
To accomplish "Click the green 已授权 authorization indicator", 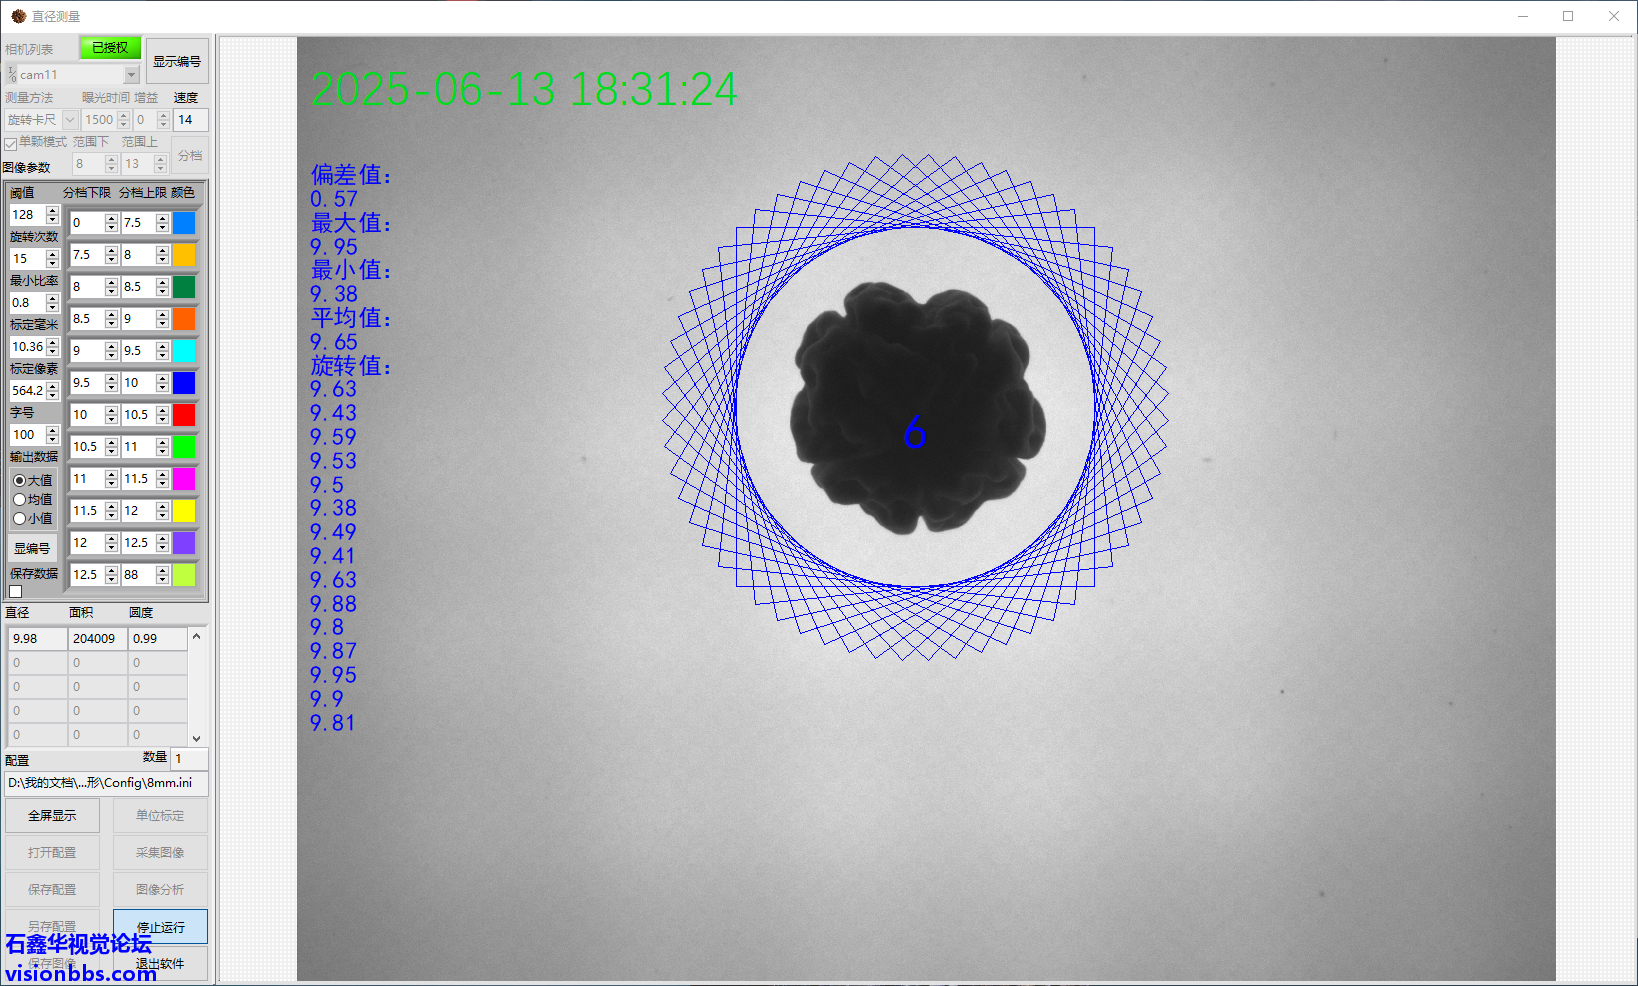I will 109,47.
